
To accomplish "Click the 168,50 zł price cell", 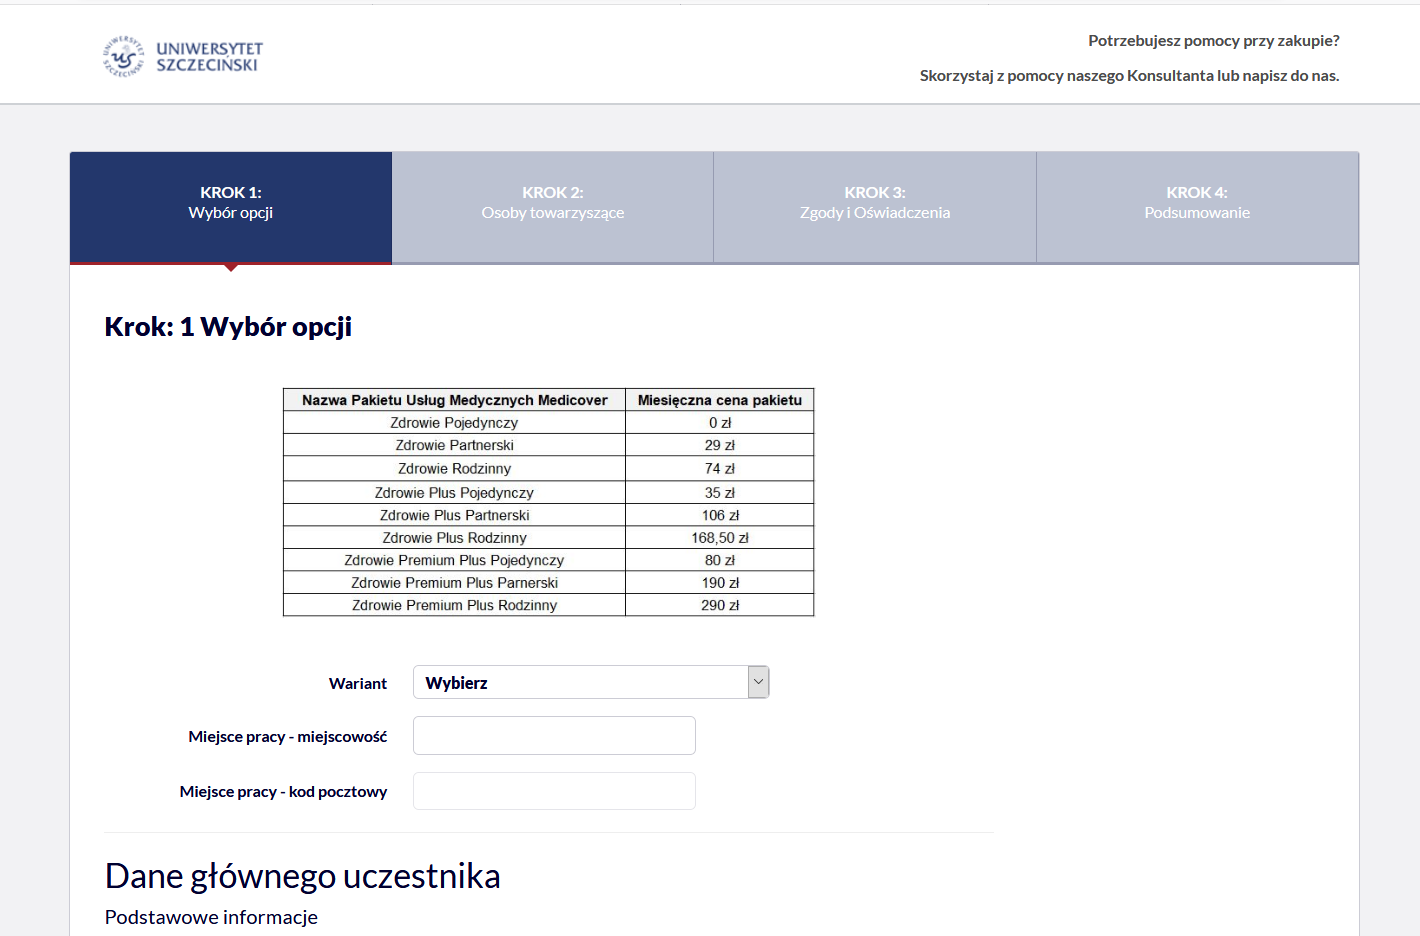I will [x=720, y=538].
